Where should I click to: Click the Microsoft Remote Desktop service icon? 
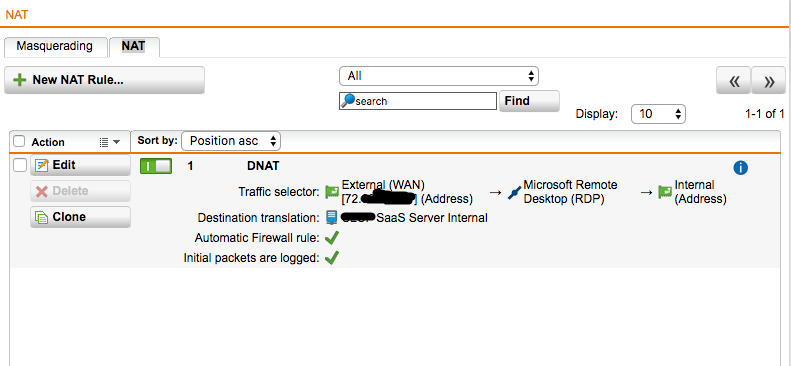pyautogui.click(x=514, y=192)
